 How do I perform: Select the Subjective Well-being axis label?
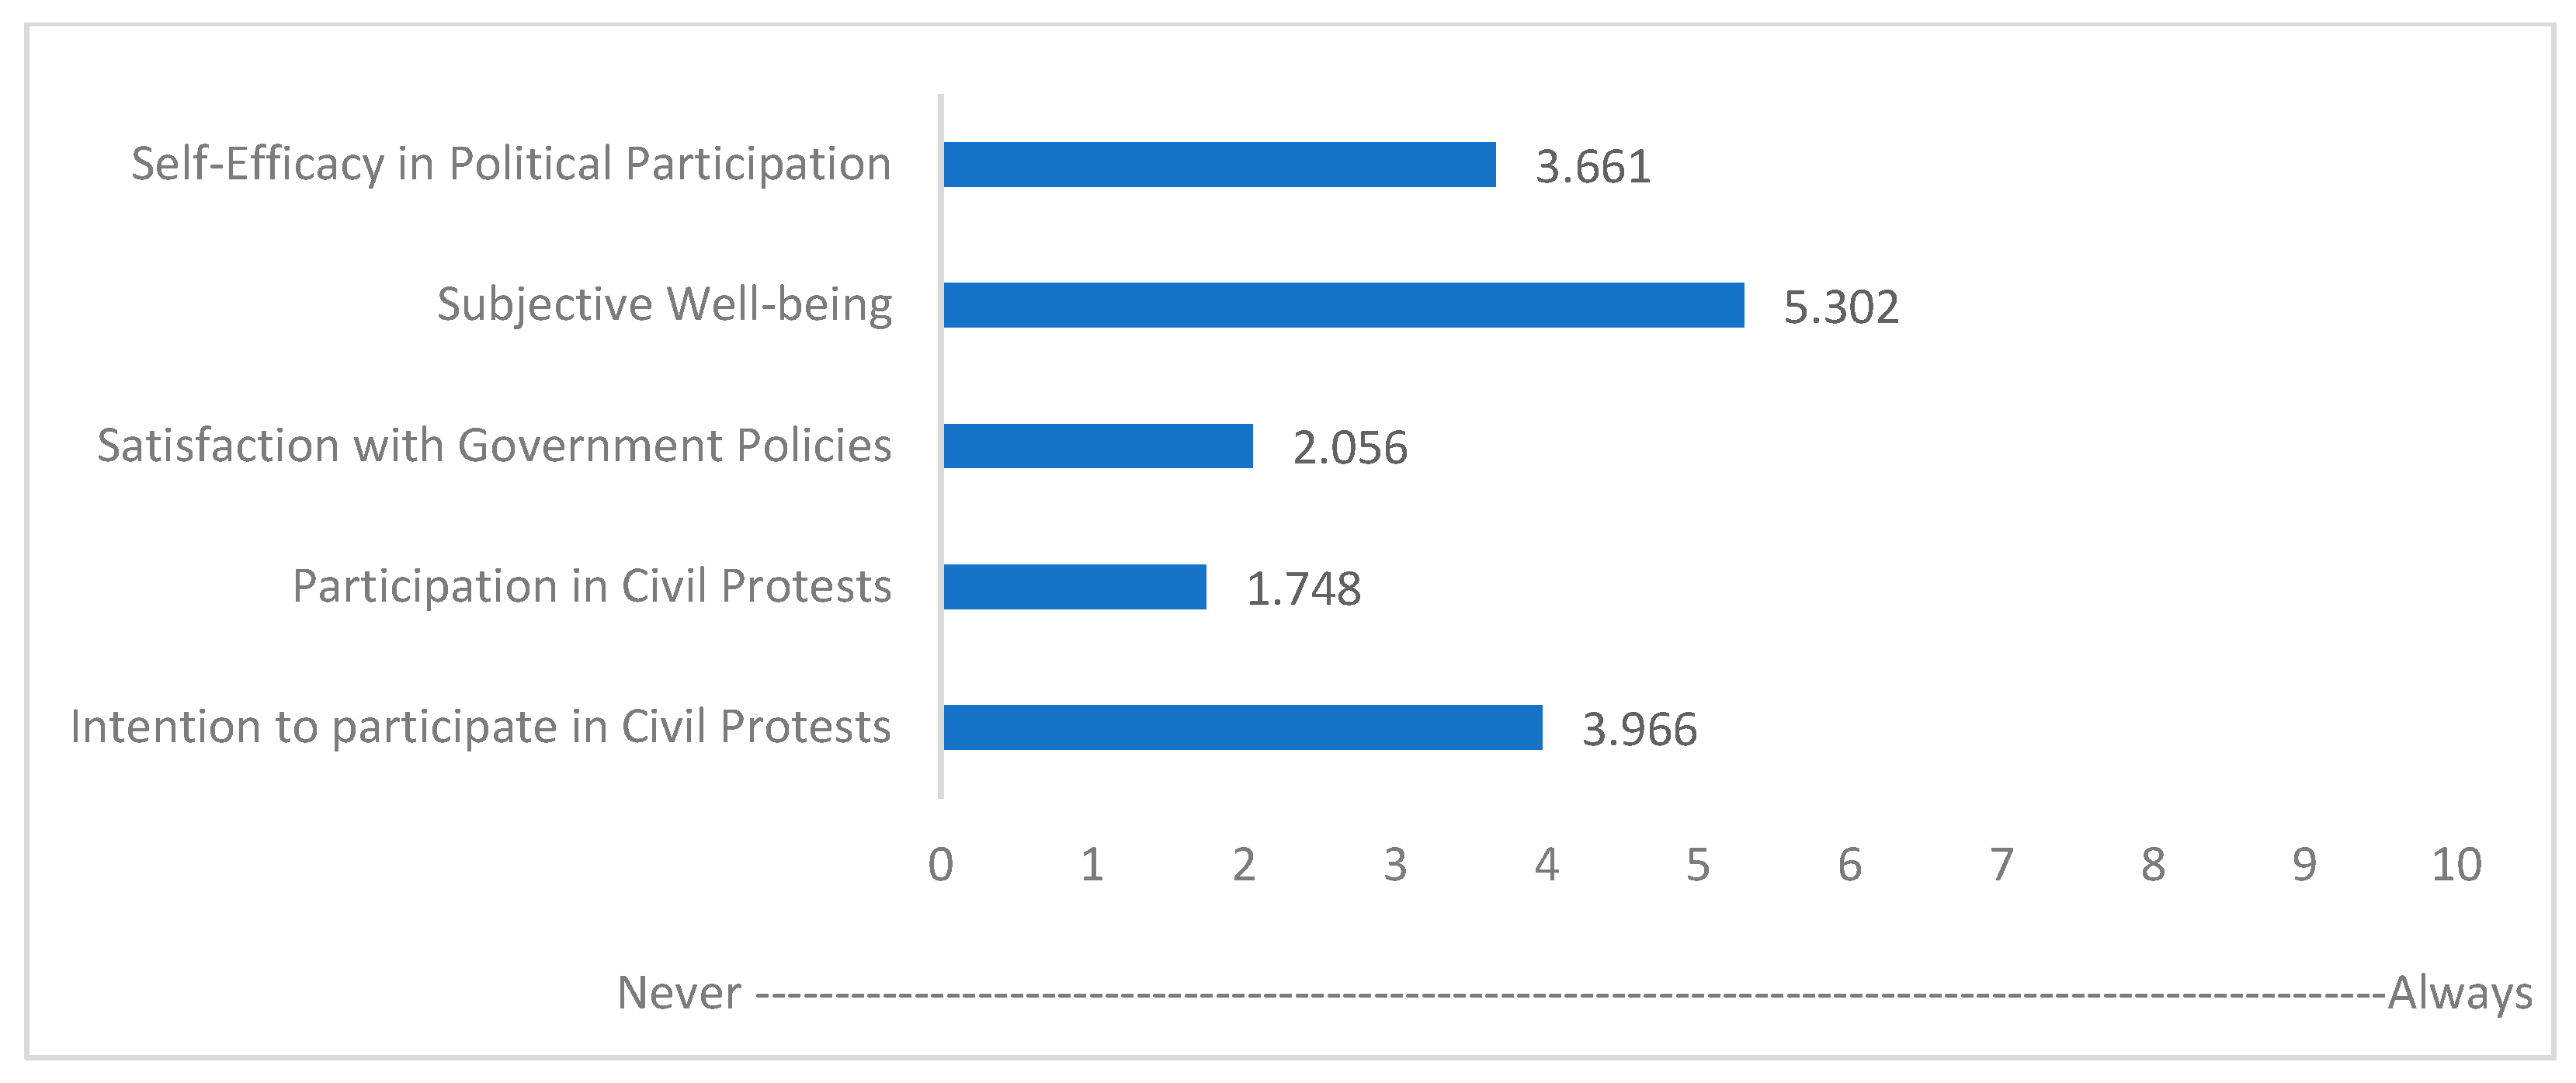coord(664,305)
